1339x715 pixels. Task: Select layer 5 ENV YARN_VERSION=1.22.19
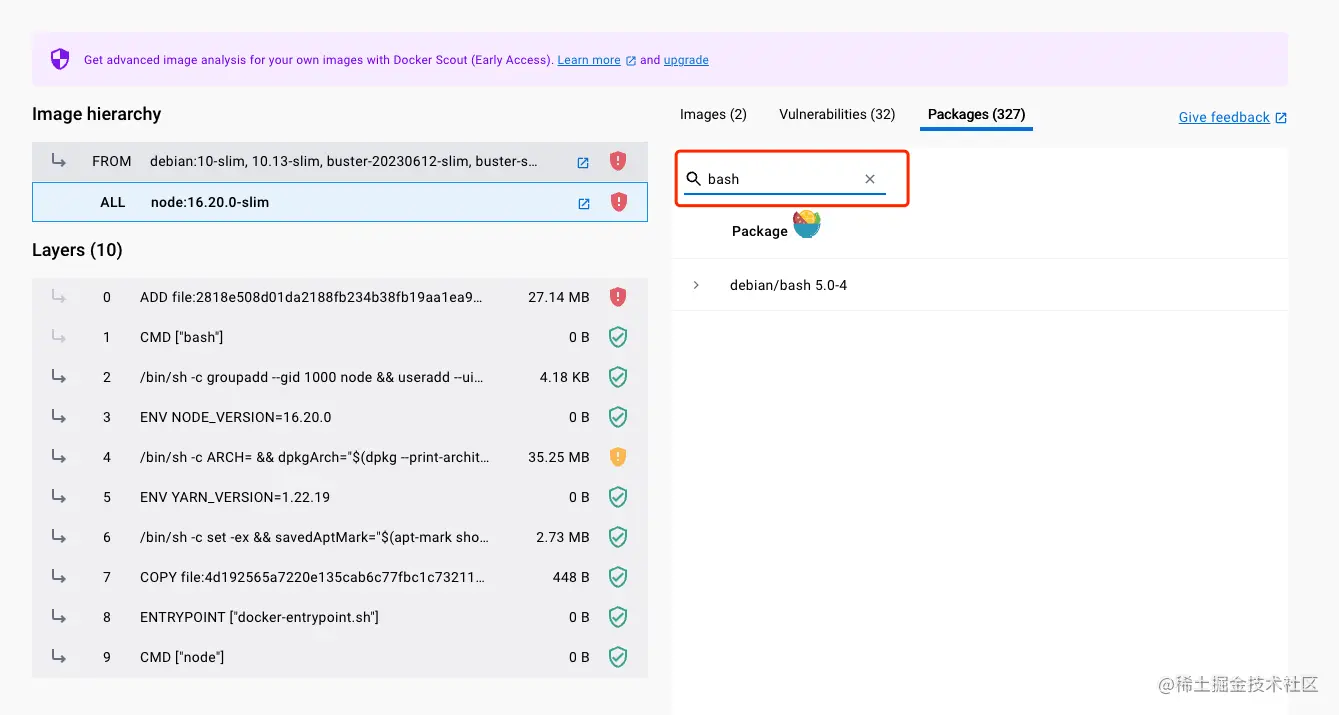tap(340, 497)
